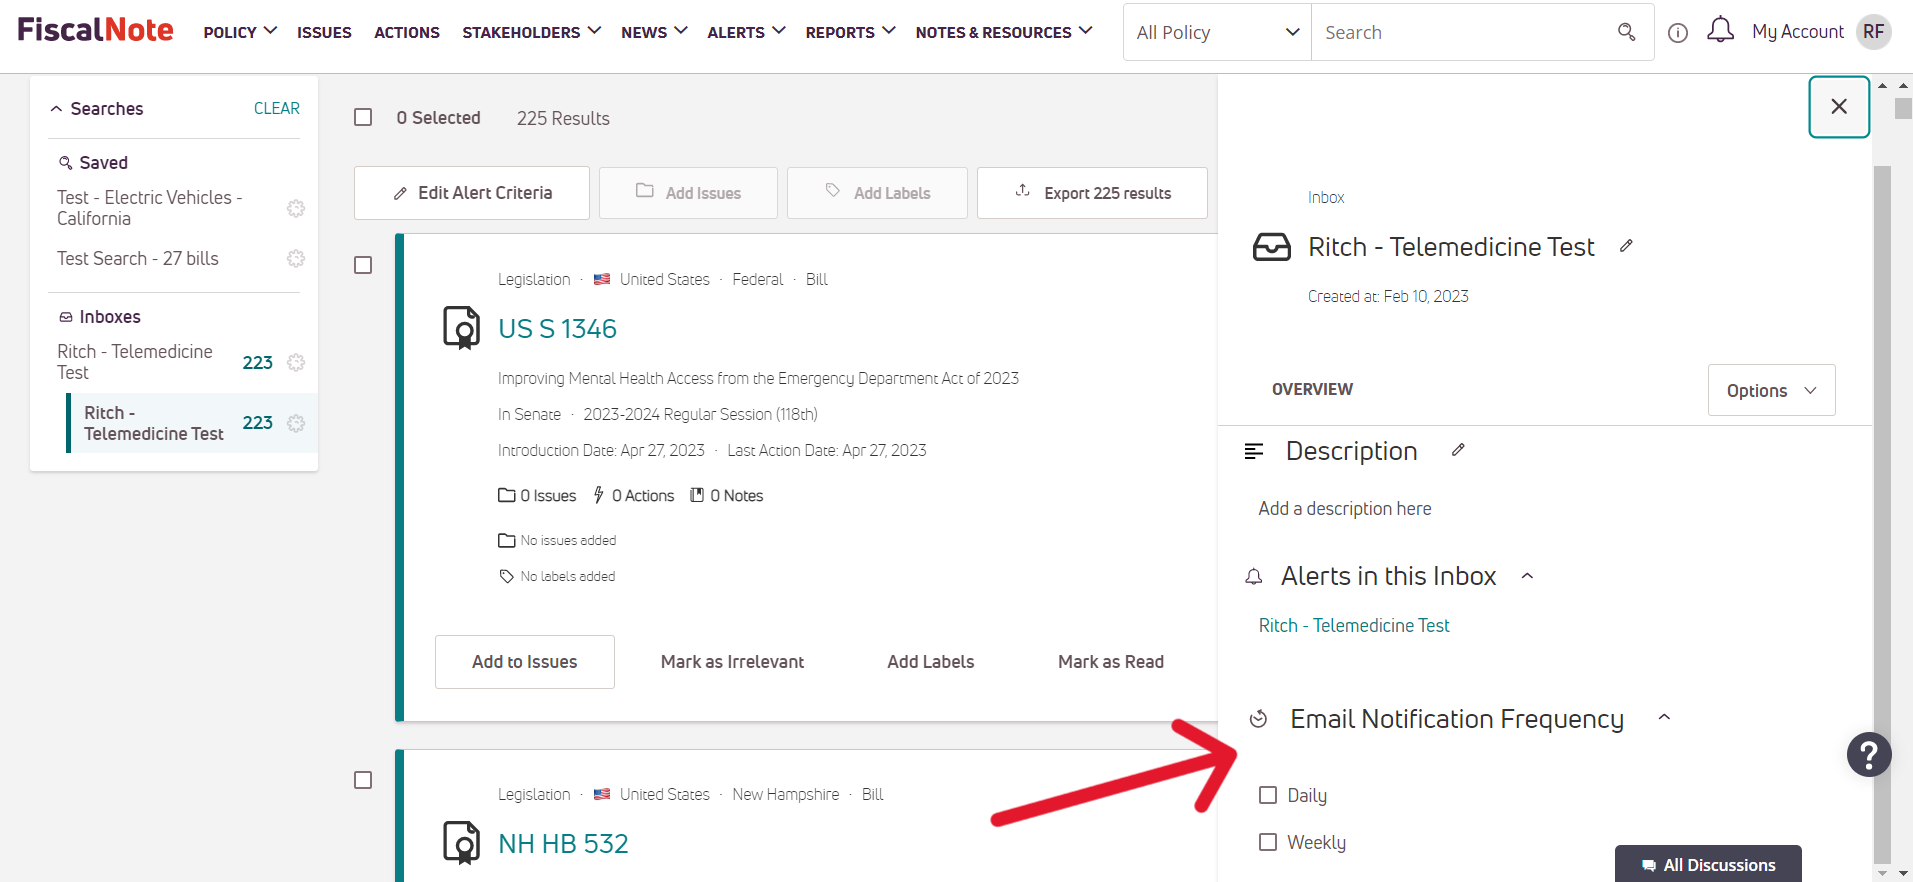Open gear for first Ritch - Telemedicine Test inbox

296,362
